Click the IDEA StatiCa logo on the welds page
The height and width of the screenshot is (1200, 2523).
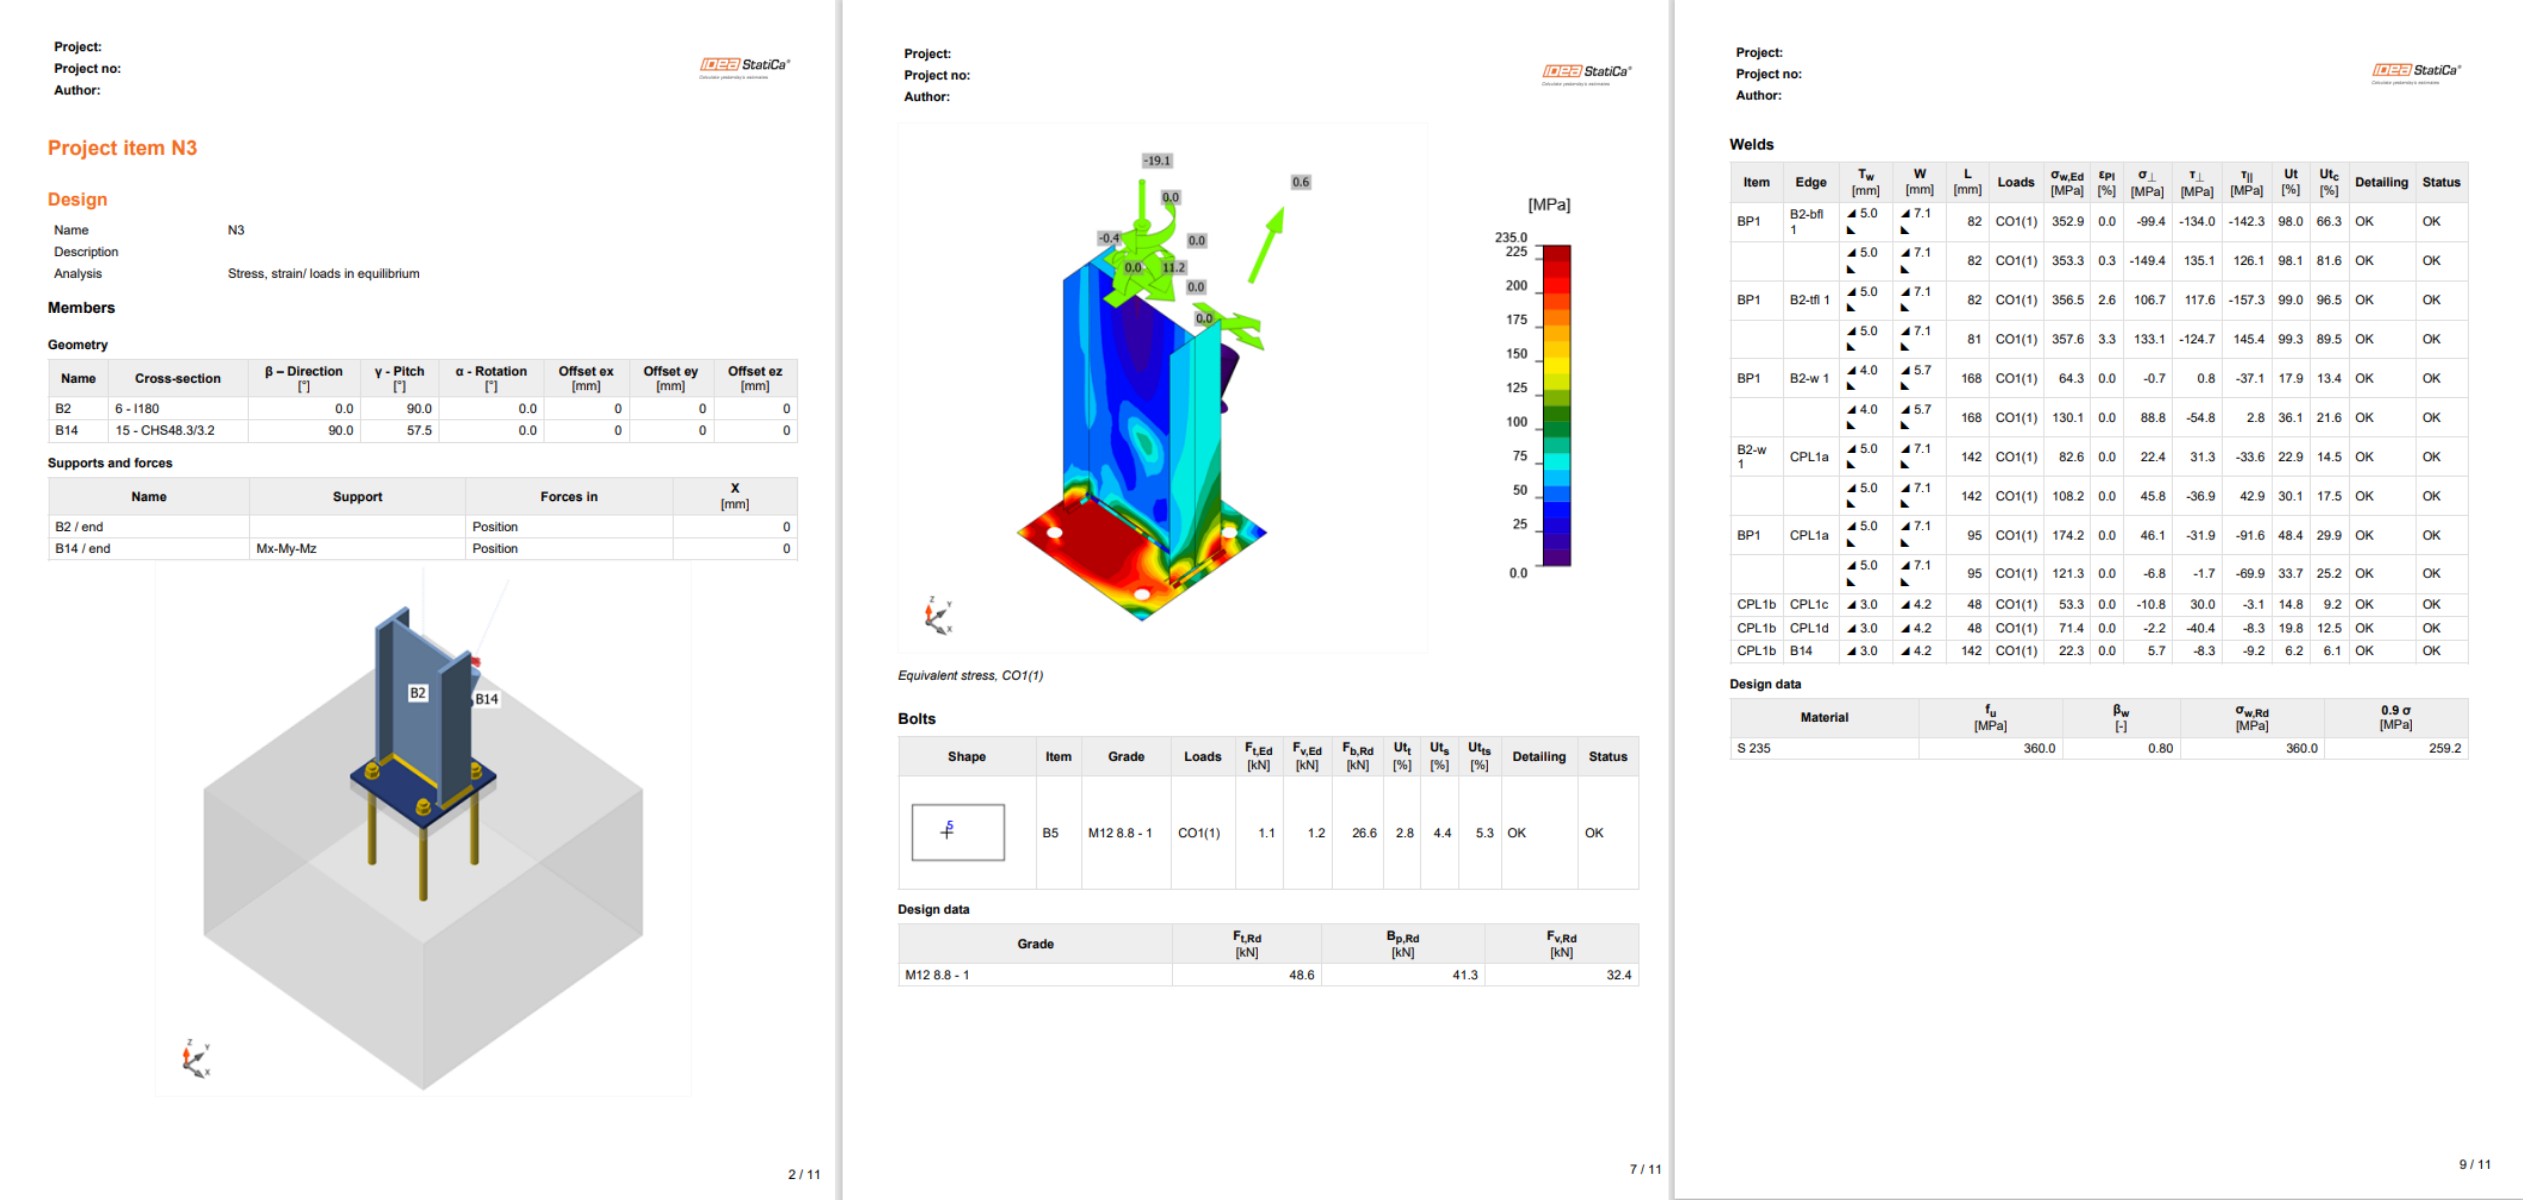tap(2416, 71)
